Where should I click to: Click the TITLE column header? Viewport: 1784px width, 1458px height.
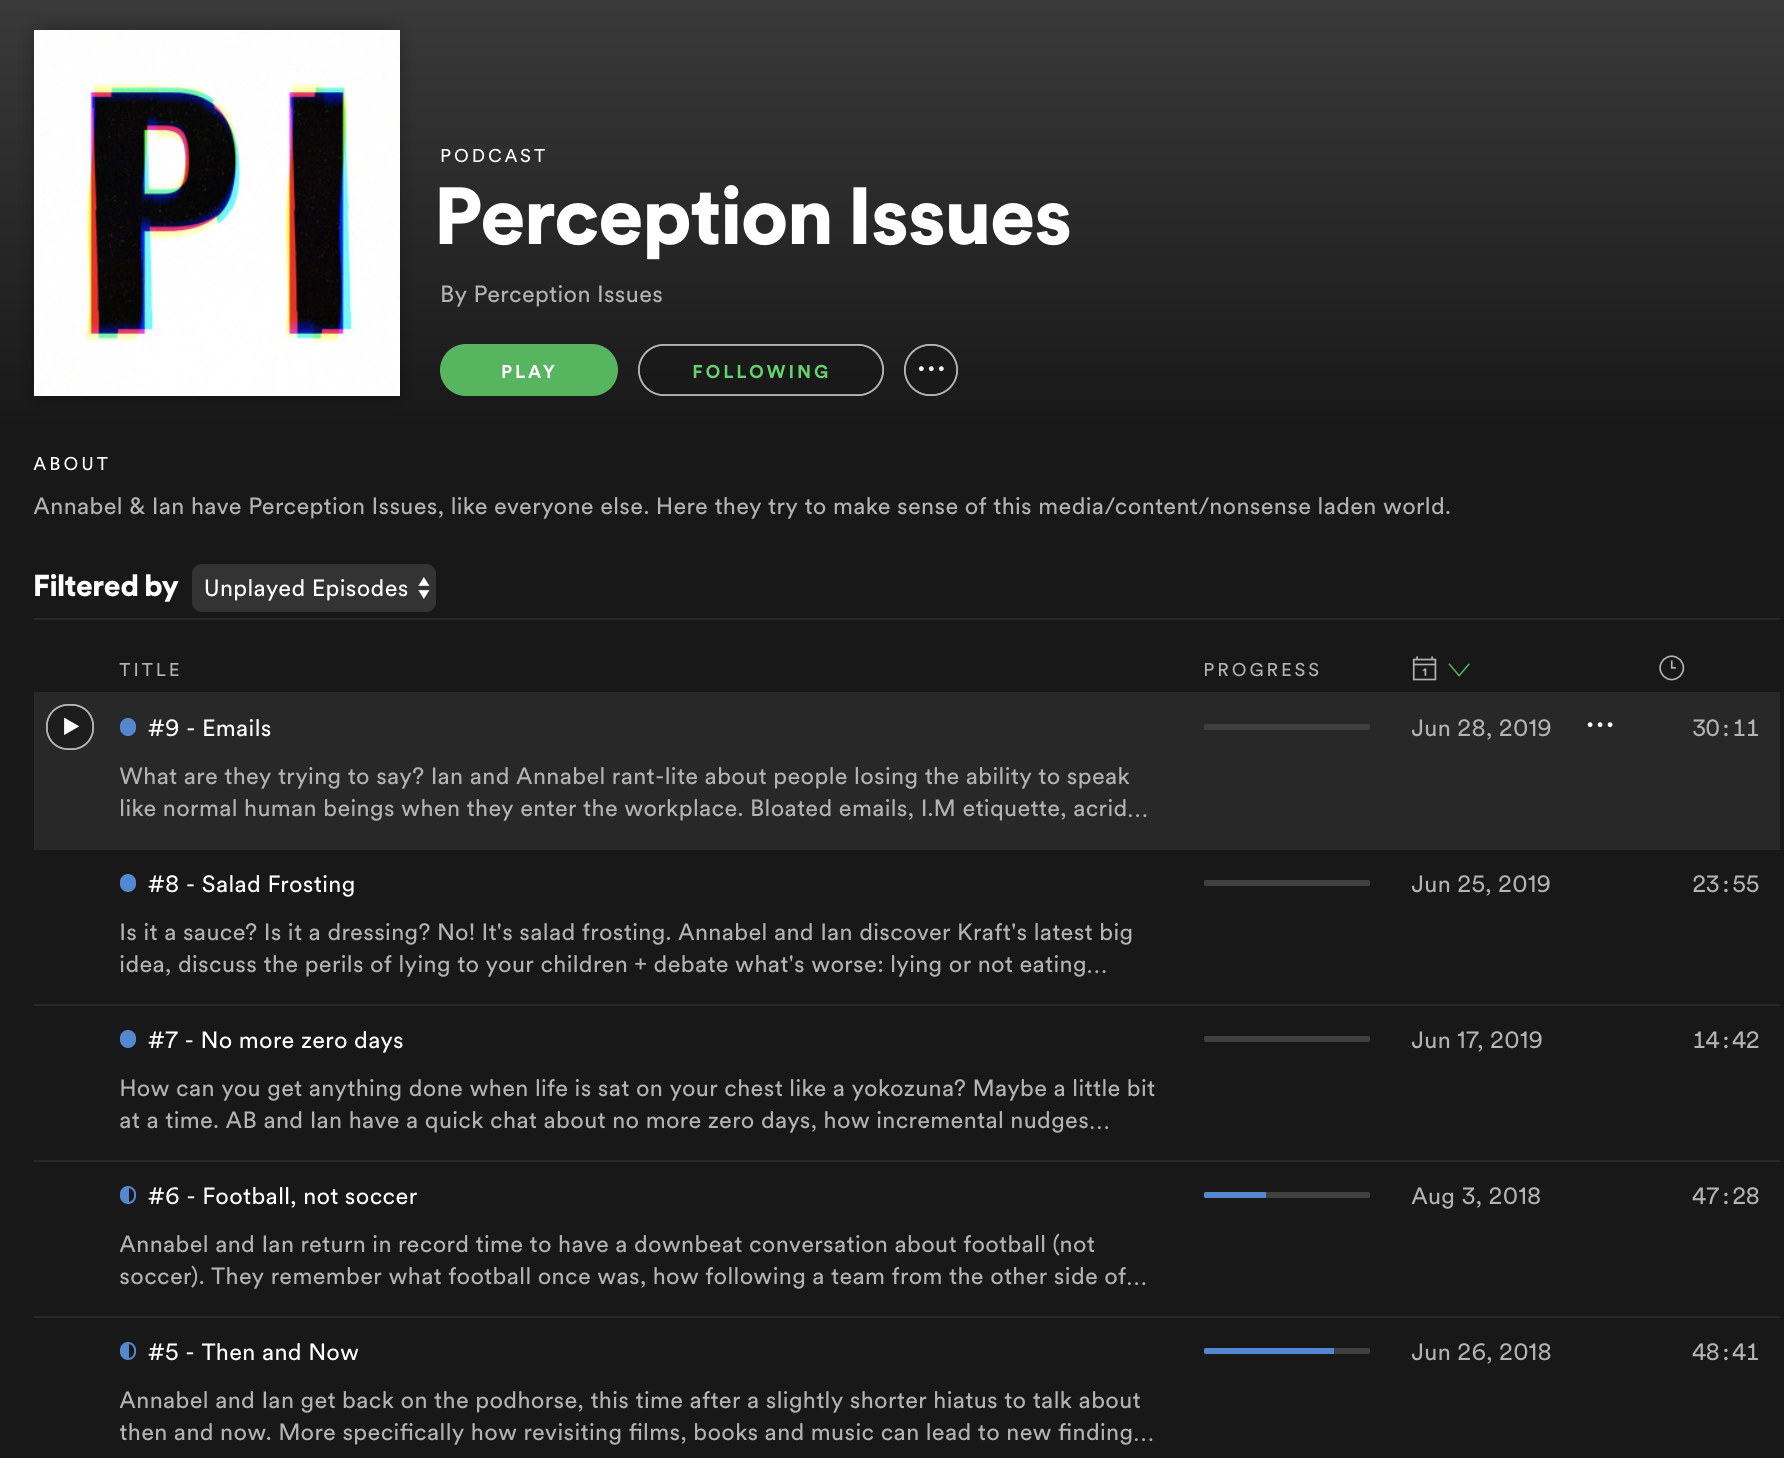[150, 669]
